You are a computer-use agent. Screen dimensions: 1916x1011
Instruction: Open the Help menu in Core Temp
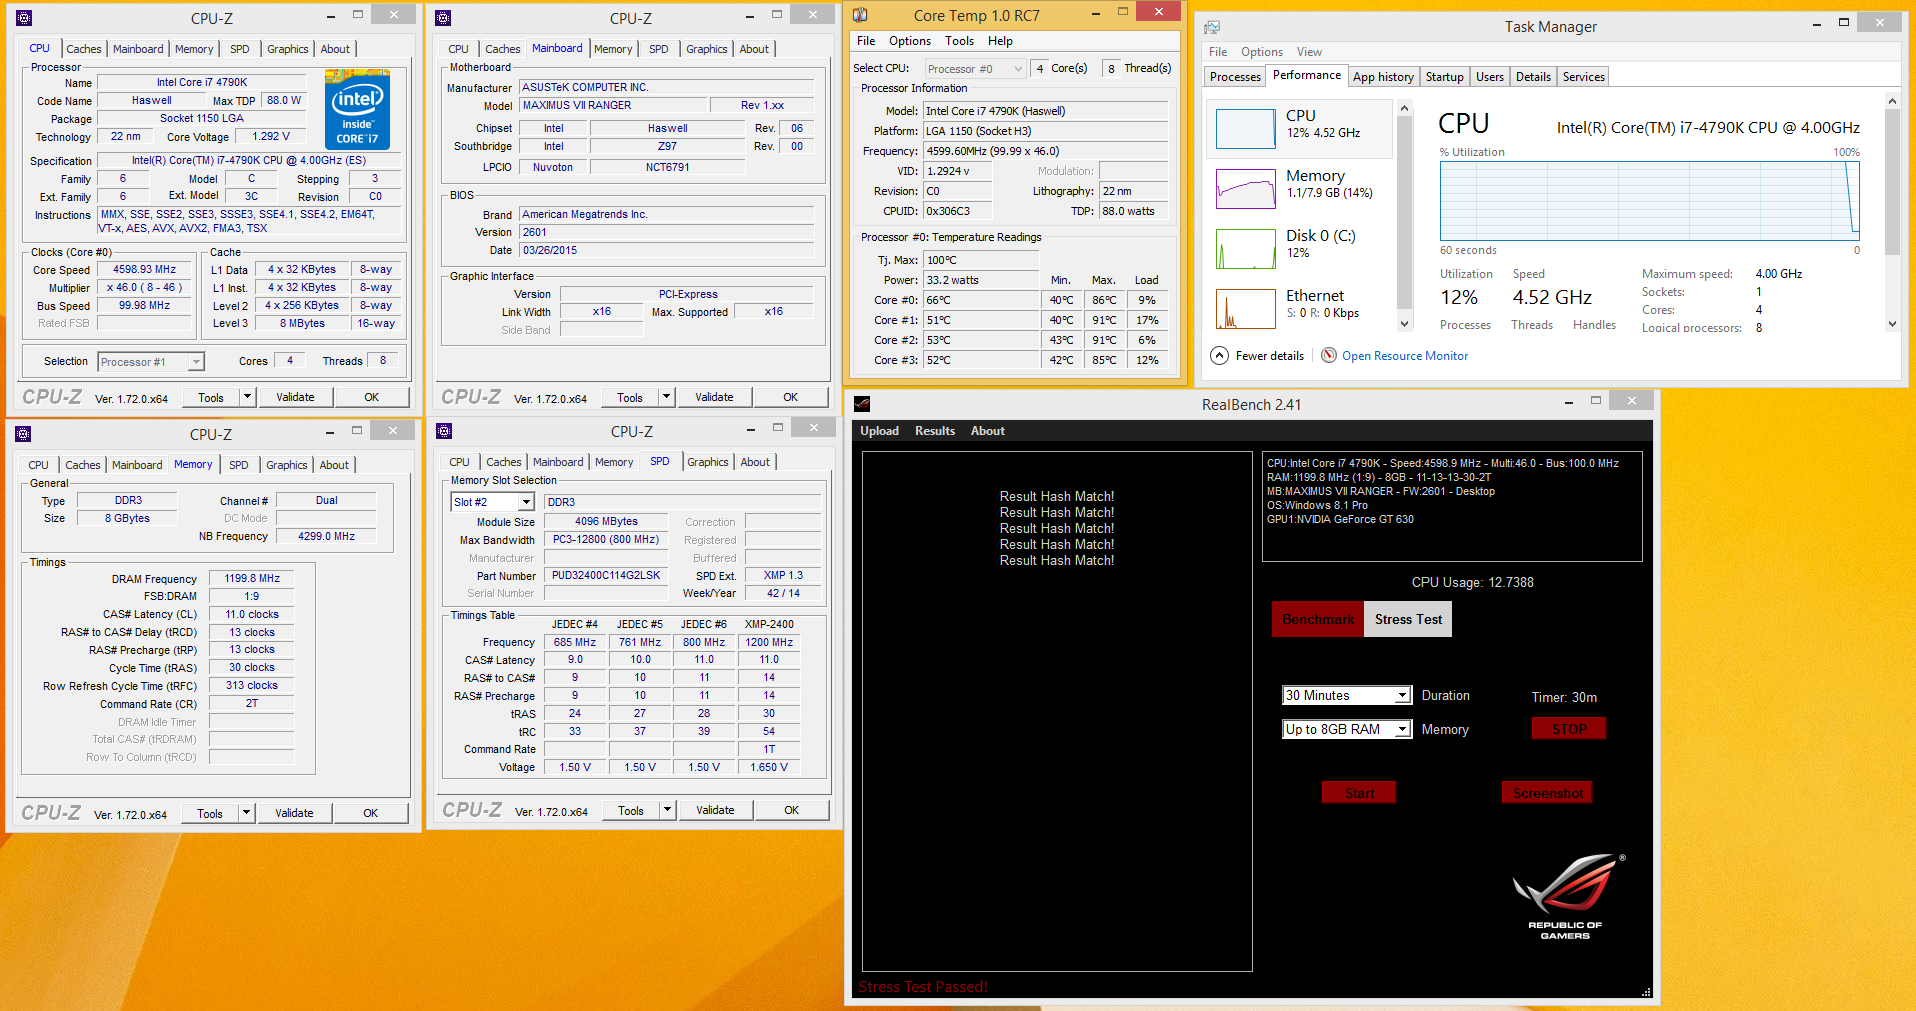1000,41
